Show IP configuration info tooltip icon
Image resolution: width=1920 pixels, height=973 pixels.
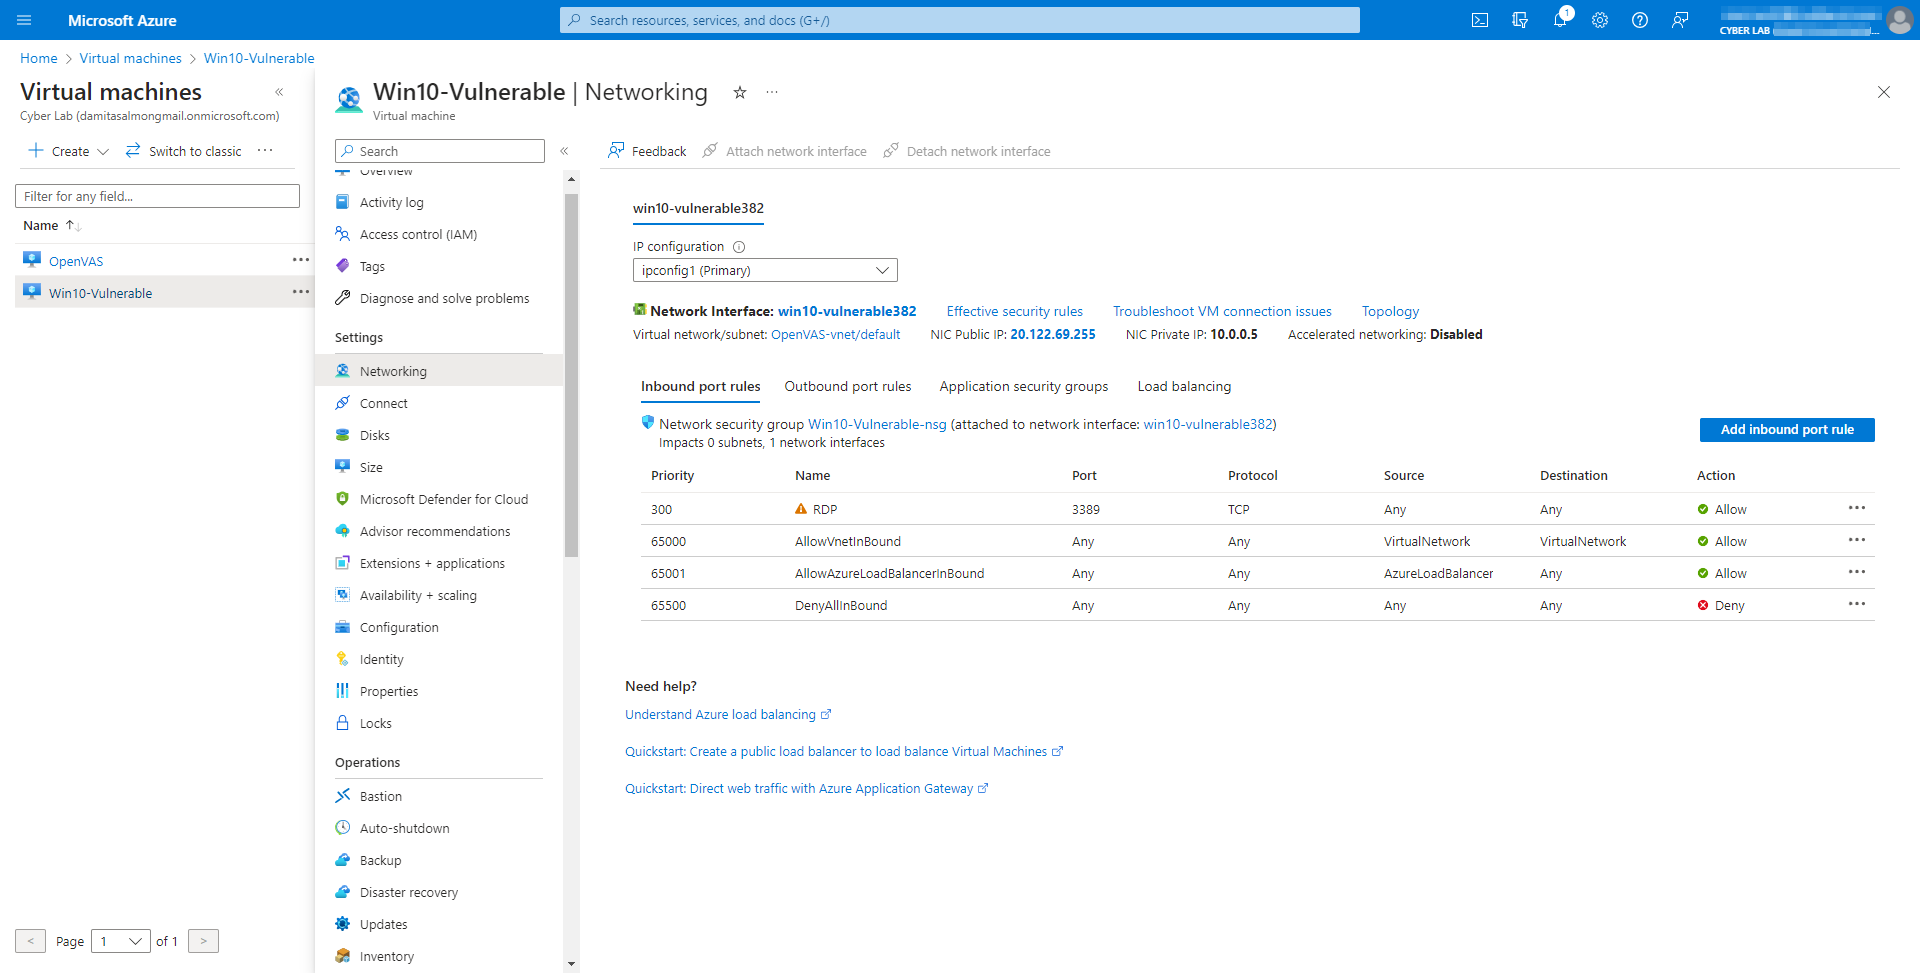[739, 247]
